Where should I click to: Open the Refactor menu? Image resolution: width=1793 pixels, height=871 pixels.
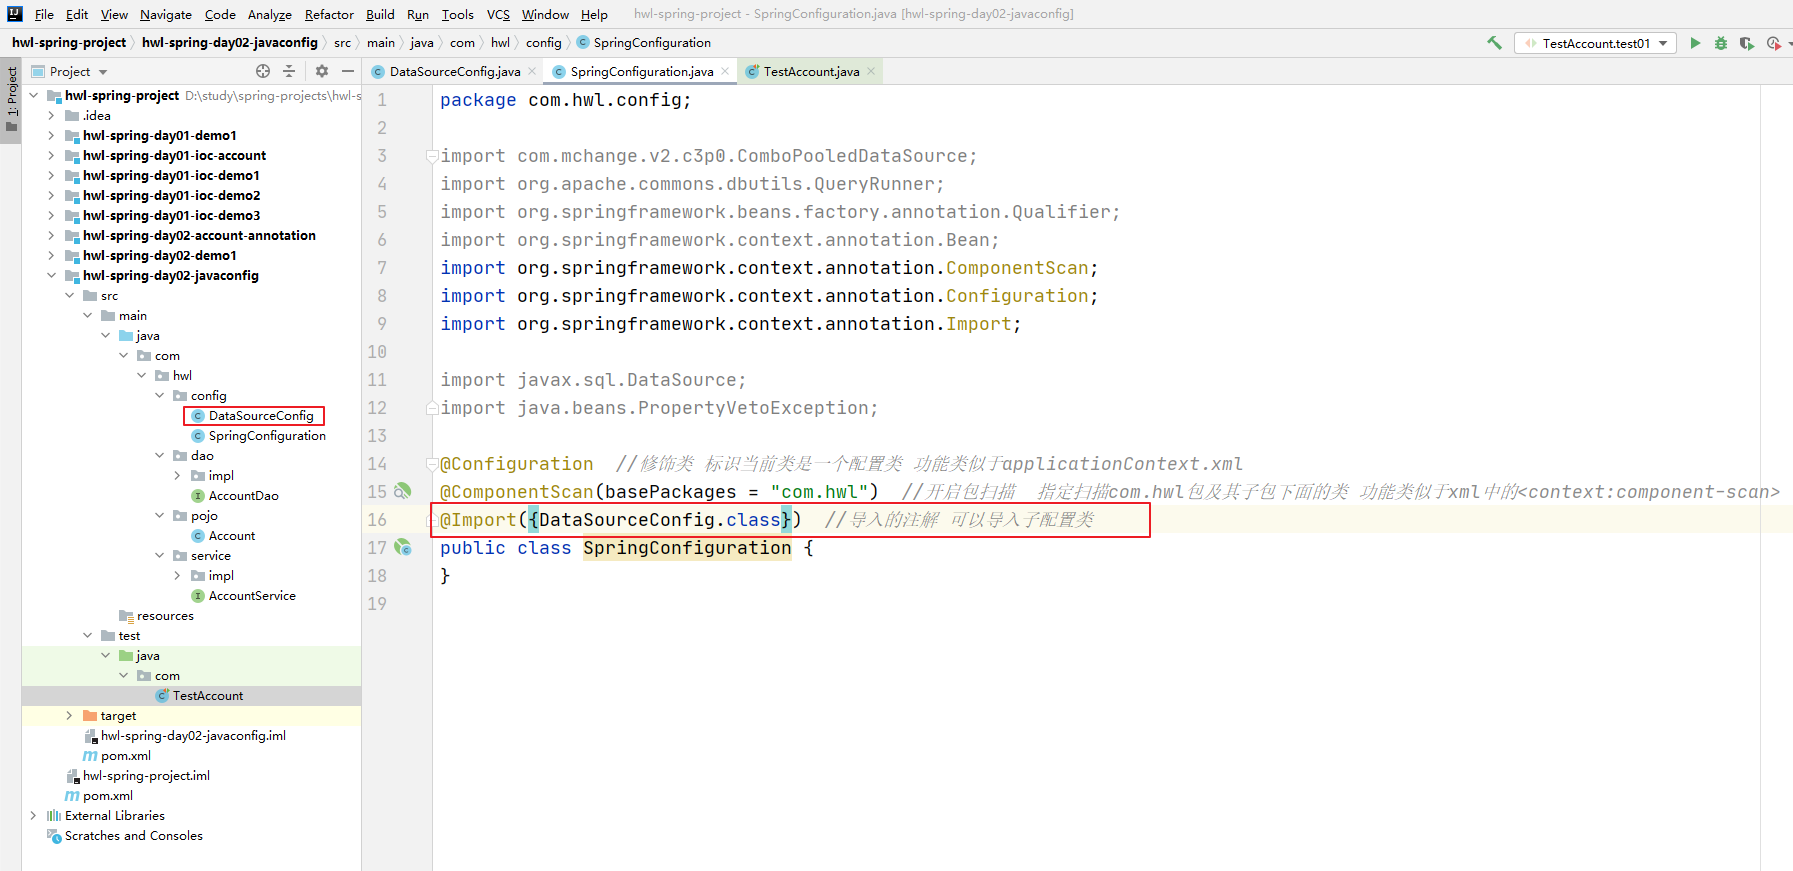(329, 14)
